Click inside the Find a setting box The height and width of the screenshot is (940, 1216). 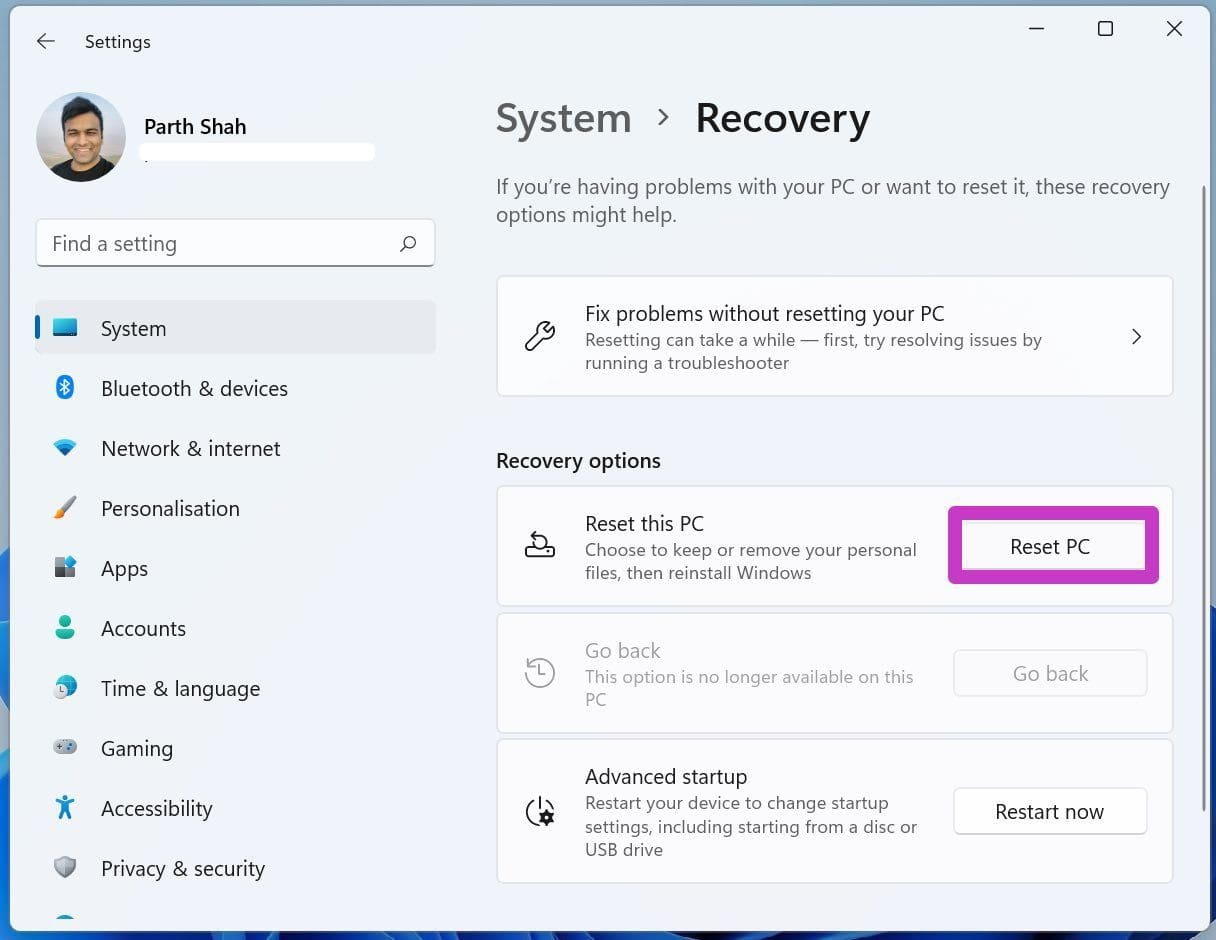pos(200,243)
